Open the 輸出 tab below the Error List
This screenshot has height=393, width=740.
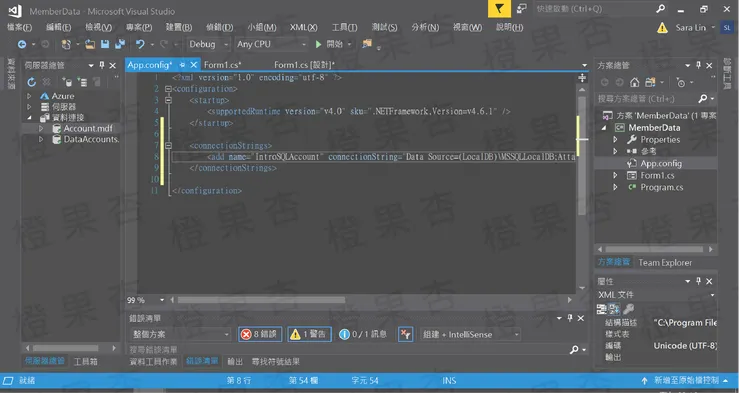click(x=235, y=362)
